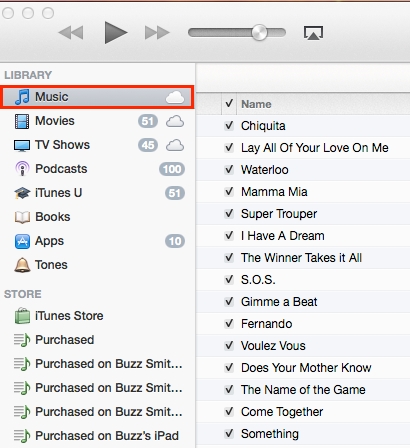
Task: Click the cloud icon beside Music
Action: click(175, 97)
